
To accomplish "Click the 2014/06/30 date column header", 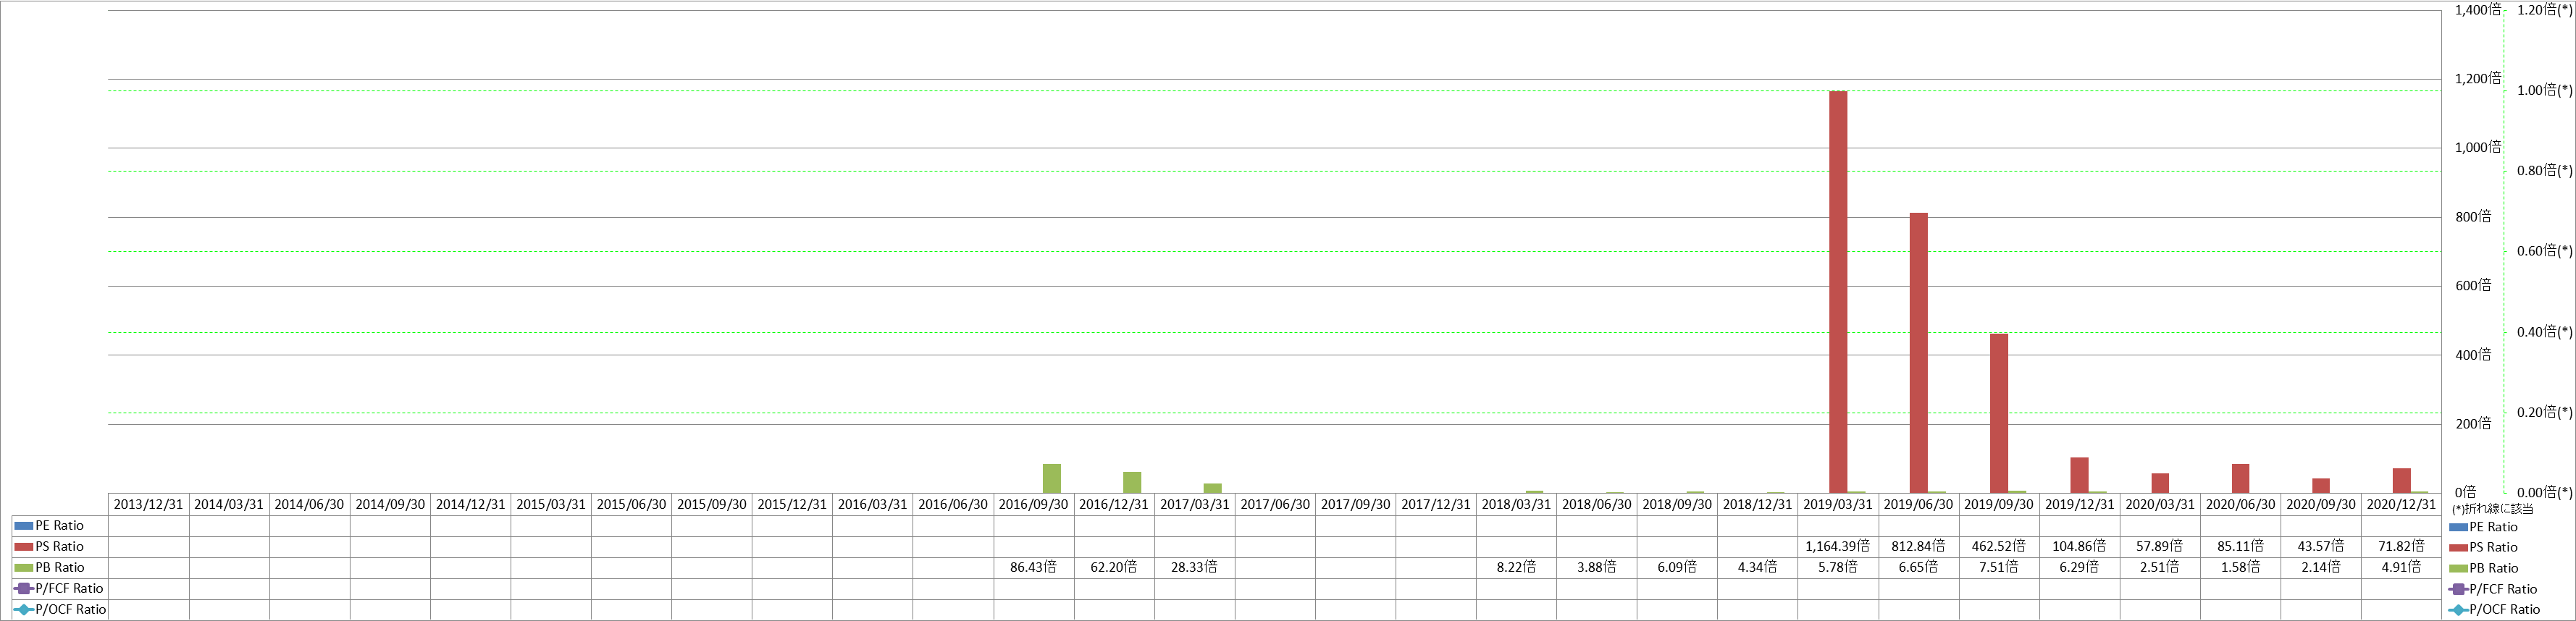I will coord(309,504).
